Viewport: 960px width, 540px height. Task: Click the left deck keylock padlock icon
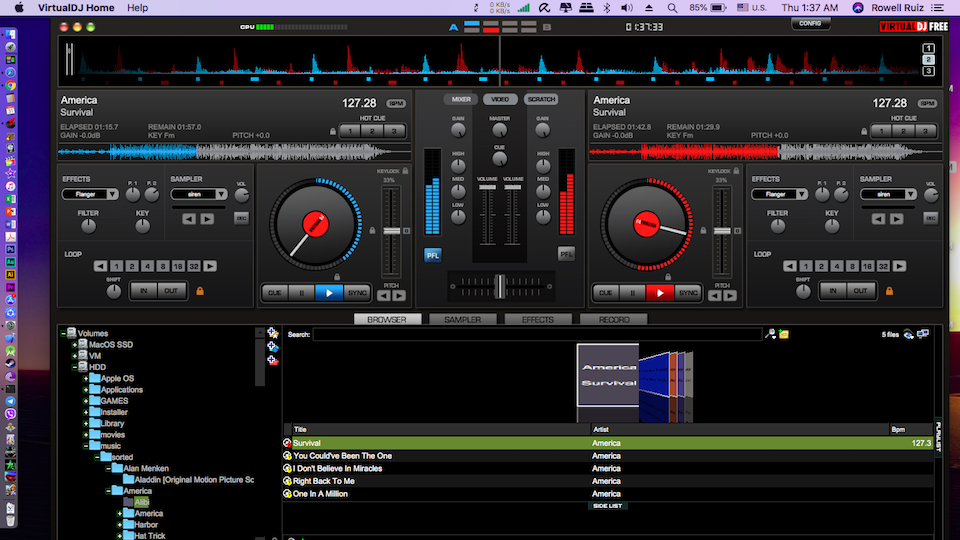pos(405,171)
